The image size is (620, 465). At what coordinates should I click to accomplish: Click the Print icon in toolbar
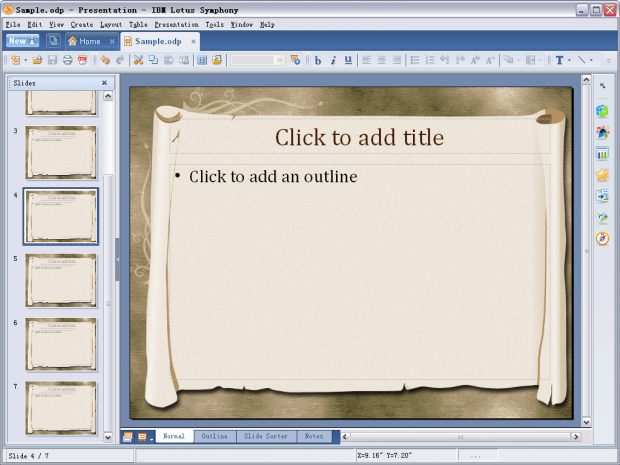tap(67, 60)
